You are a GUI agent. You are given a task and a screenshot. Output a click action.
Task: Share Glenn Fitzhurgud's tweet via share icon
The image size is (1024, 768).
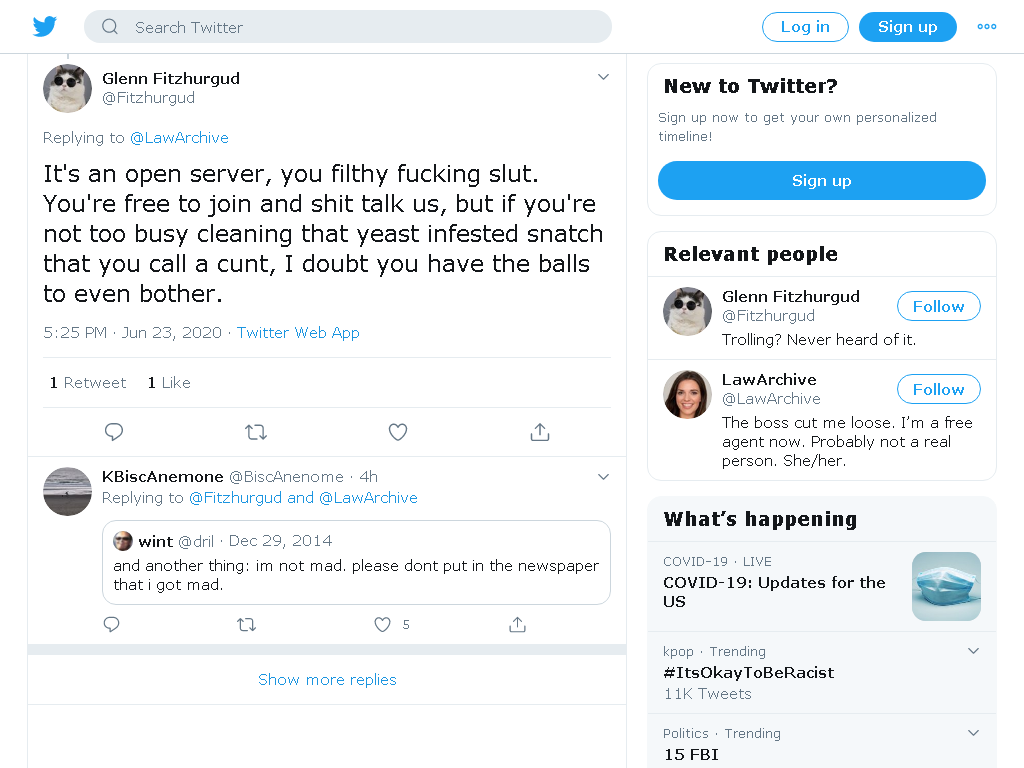(540, 432)
